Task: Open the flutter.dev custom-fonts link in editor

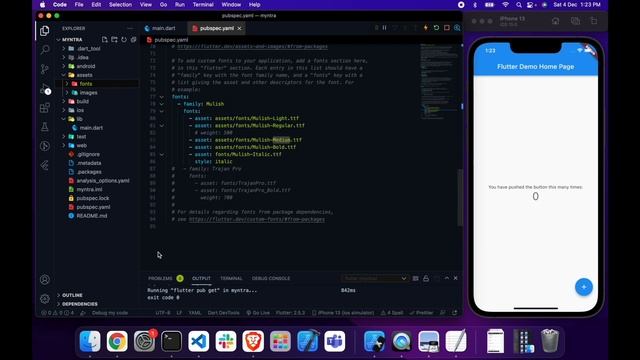Action: 257,220
